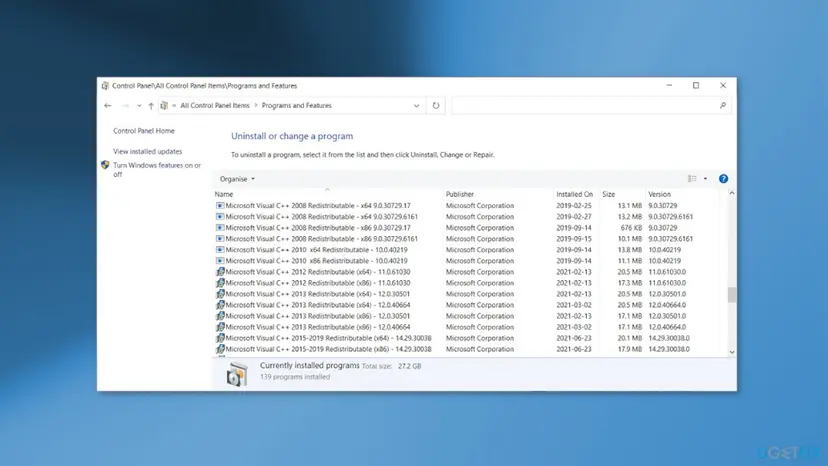Viewport: 828px width, 466px height.
Task: Click the 676 KB size cell
Action: pyautogui.click(x=632, y=228)
